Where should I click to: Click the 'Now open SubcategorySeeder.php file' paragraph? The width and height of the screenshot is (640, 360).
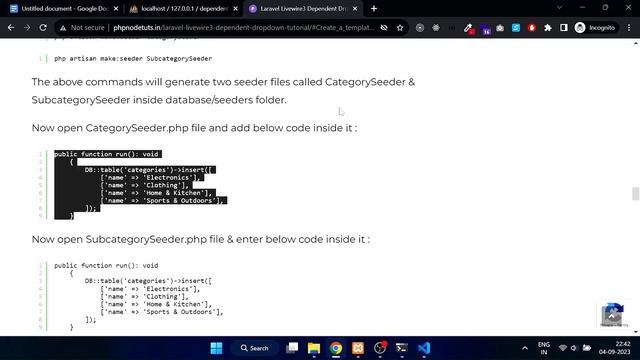coord(201,239)
